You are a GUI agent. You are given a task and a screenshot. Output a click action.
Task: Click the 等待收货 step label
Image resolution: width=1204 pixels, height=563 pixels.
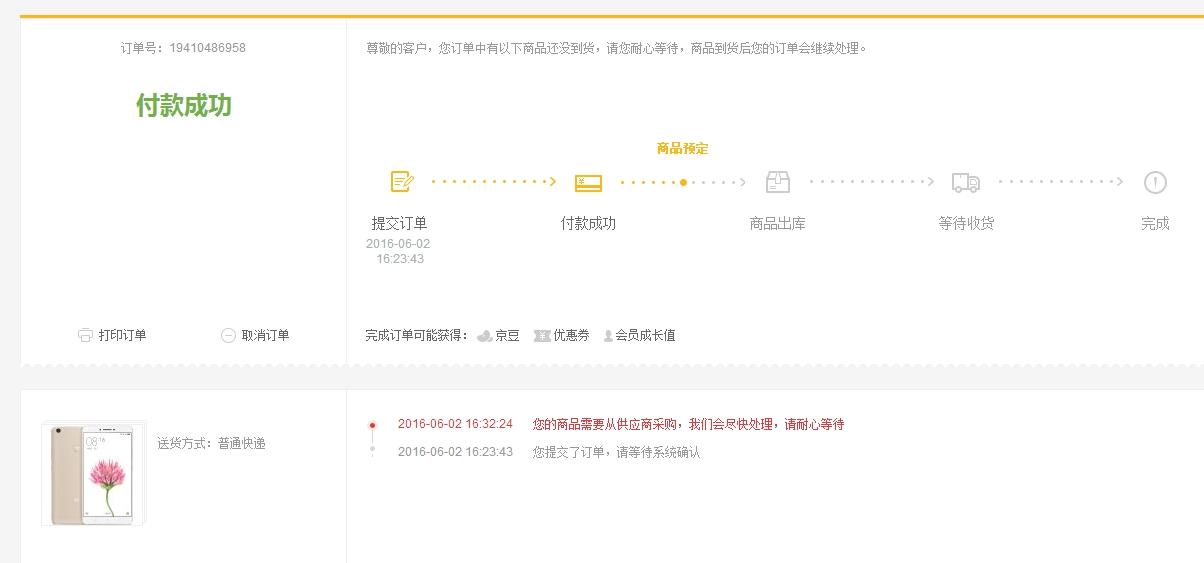coord(966,223)
